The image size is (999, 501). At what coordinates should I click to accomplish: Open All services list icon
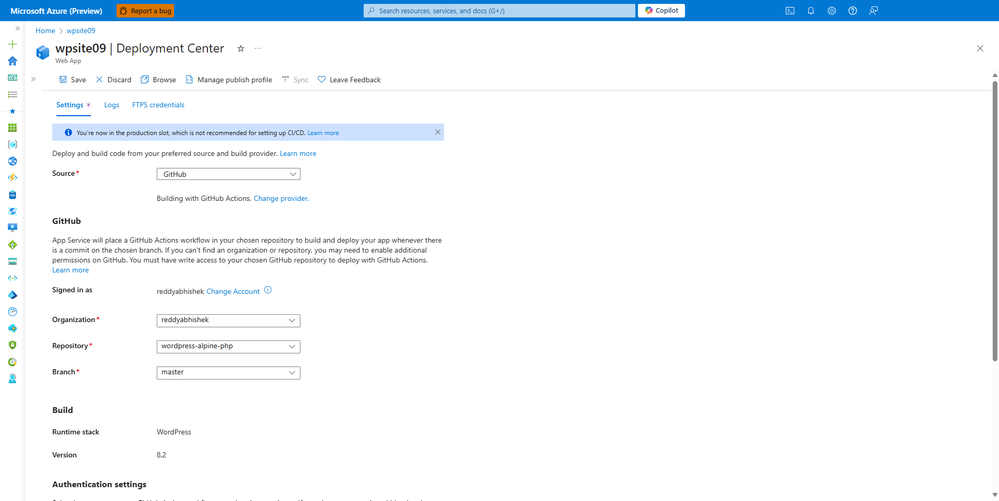tap(12, 94)
